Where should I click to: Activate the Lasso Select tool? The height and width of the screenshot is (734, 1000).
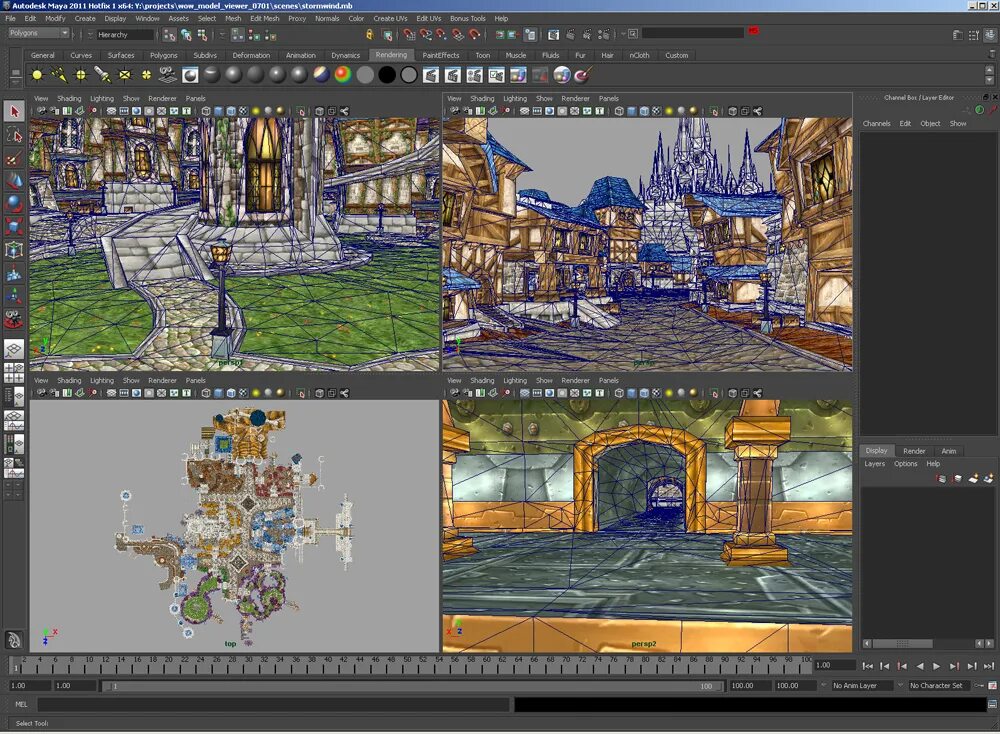[x=14, y=135]
